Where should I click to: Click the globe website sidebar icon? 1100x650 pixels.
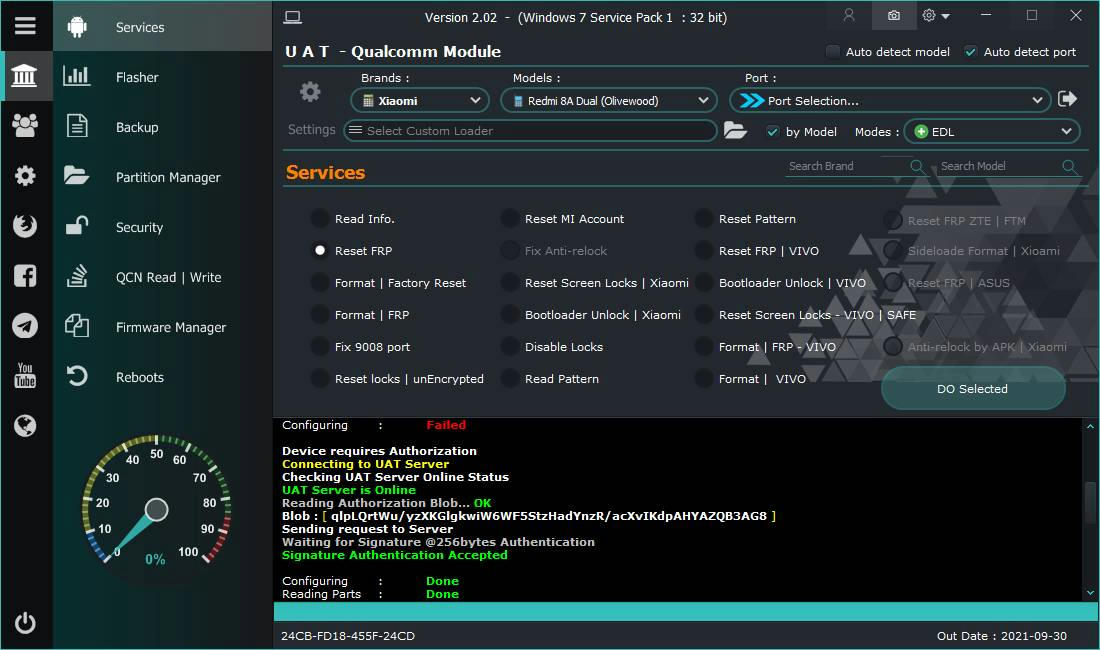coord(25,426)
